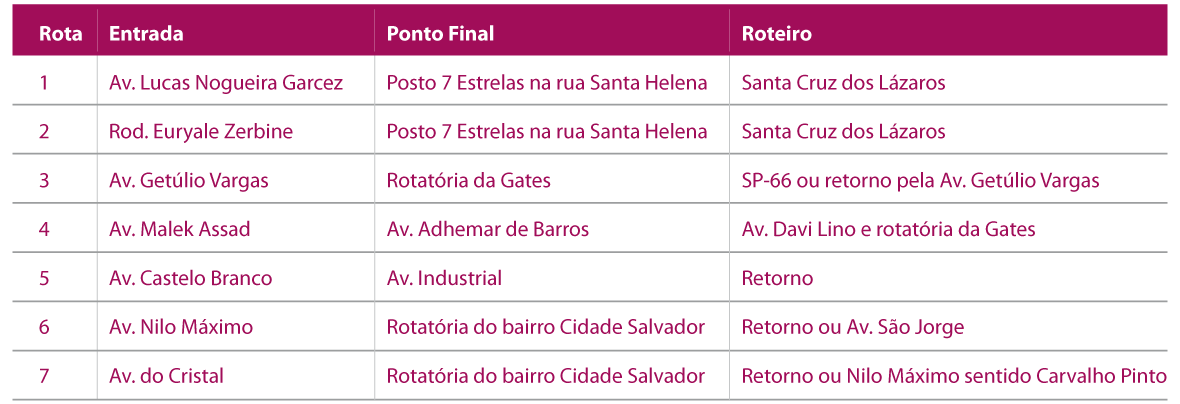Click the Roteiro column header

(776, 33)
